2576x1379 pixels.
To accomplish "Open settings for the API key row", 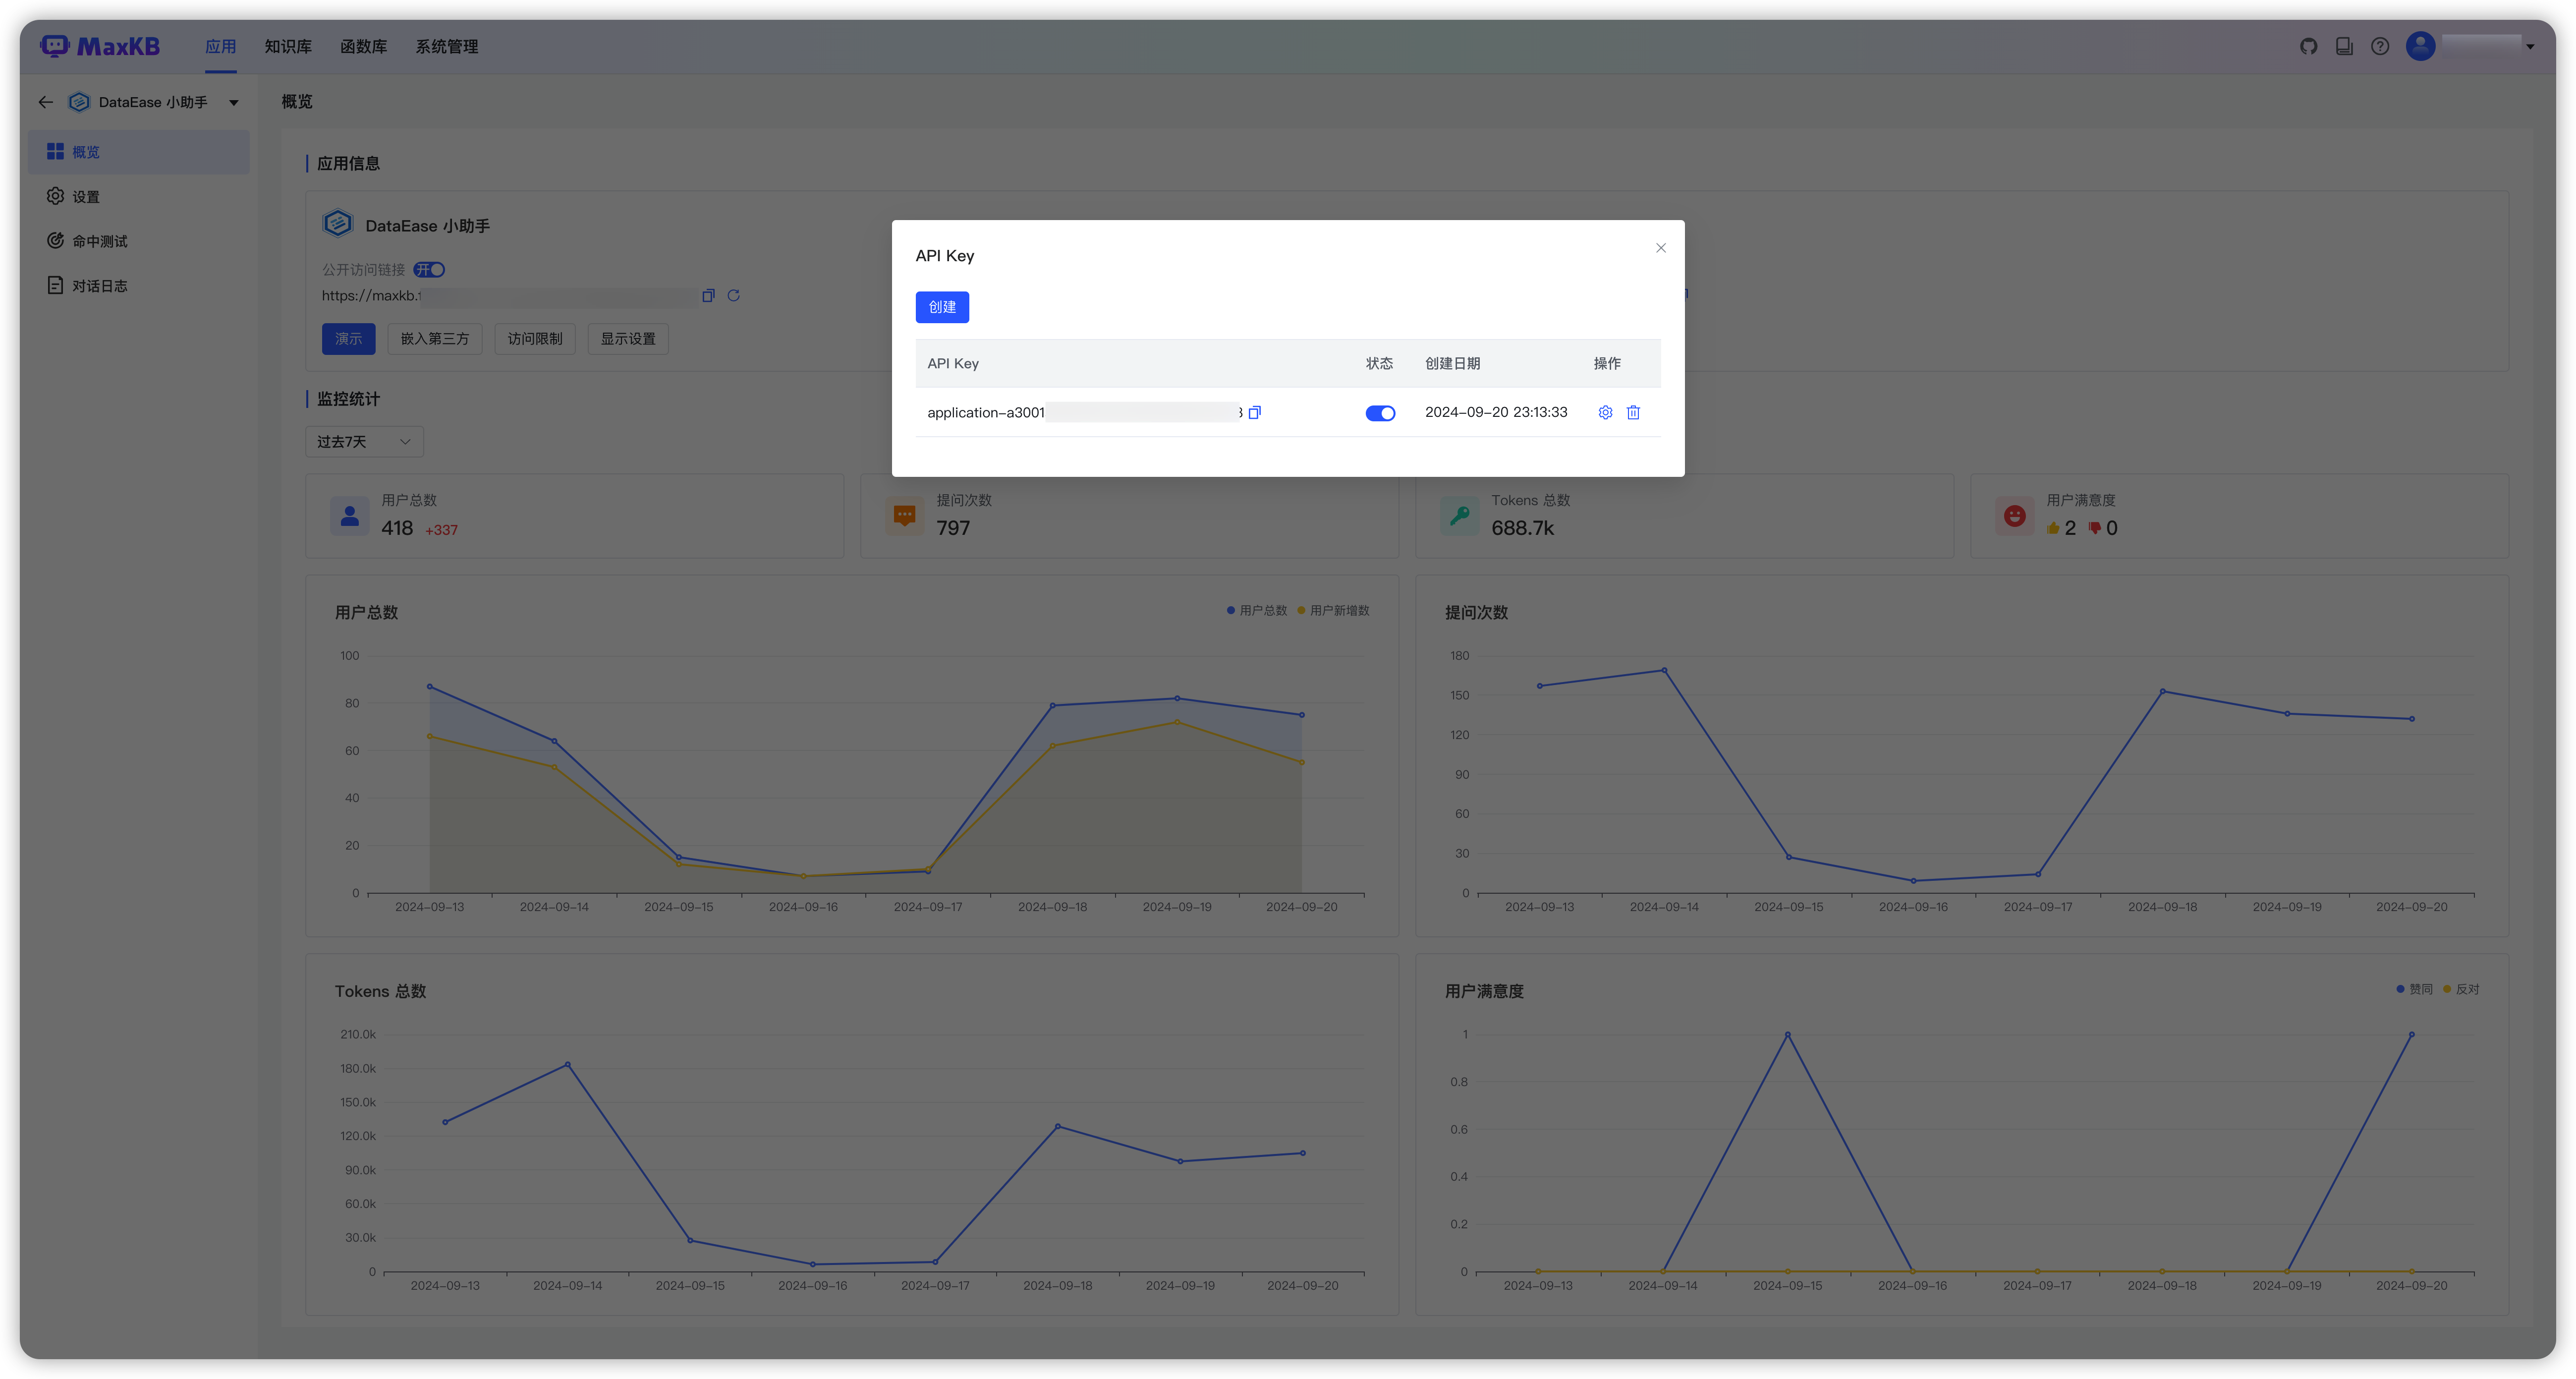I will (1605, 412).
